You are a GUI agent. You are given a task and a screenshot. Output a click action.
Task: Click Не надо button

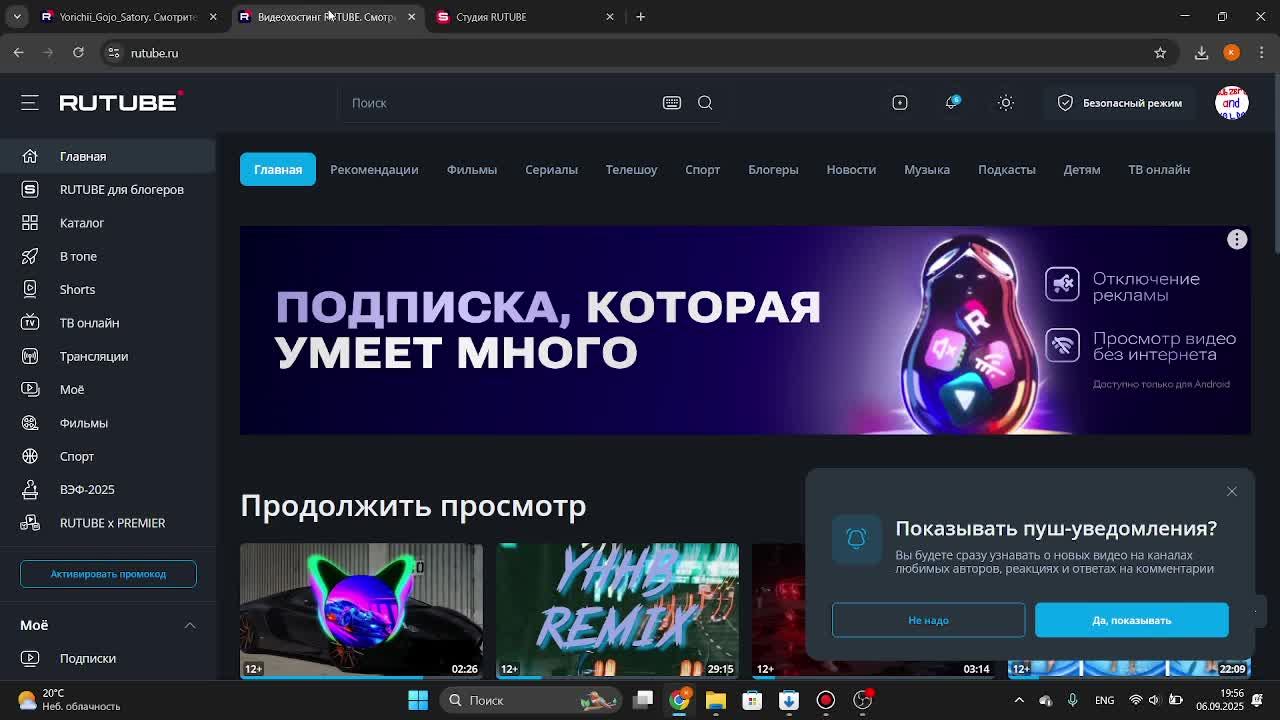pyautogui.click(x=928, y=620)
